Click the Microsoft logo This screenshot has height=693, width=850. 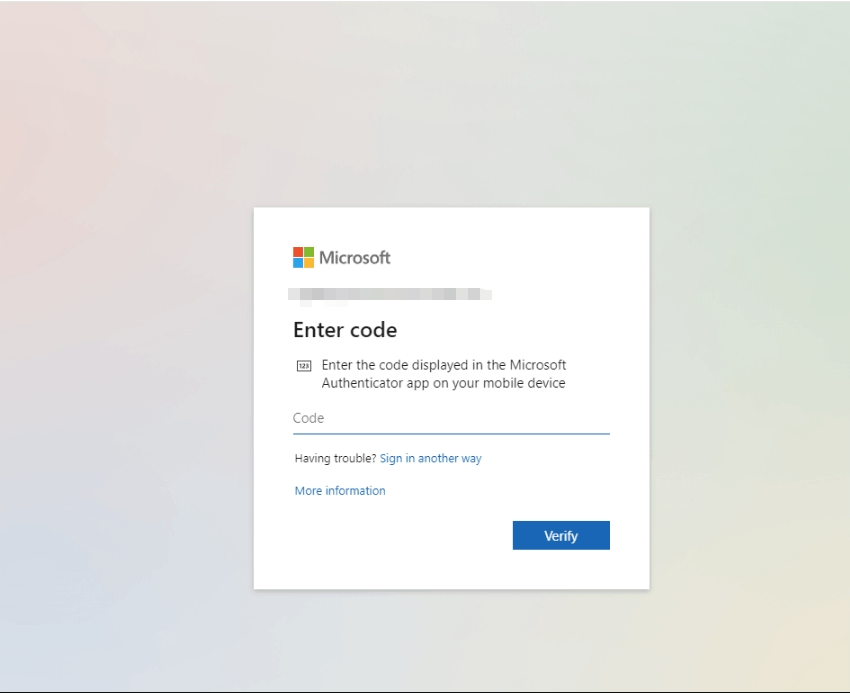pos(342,258)
